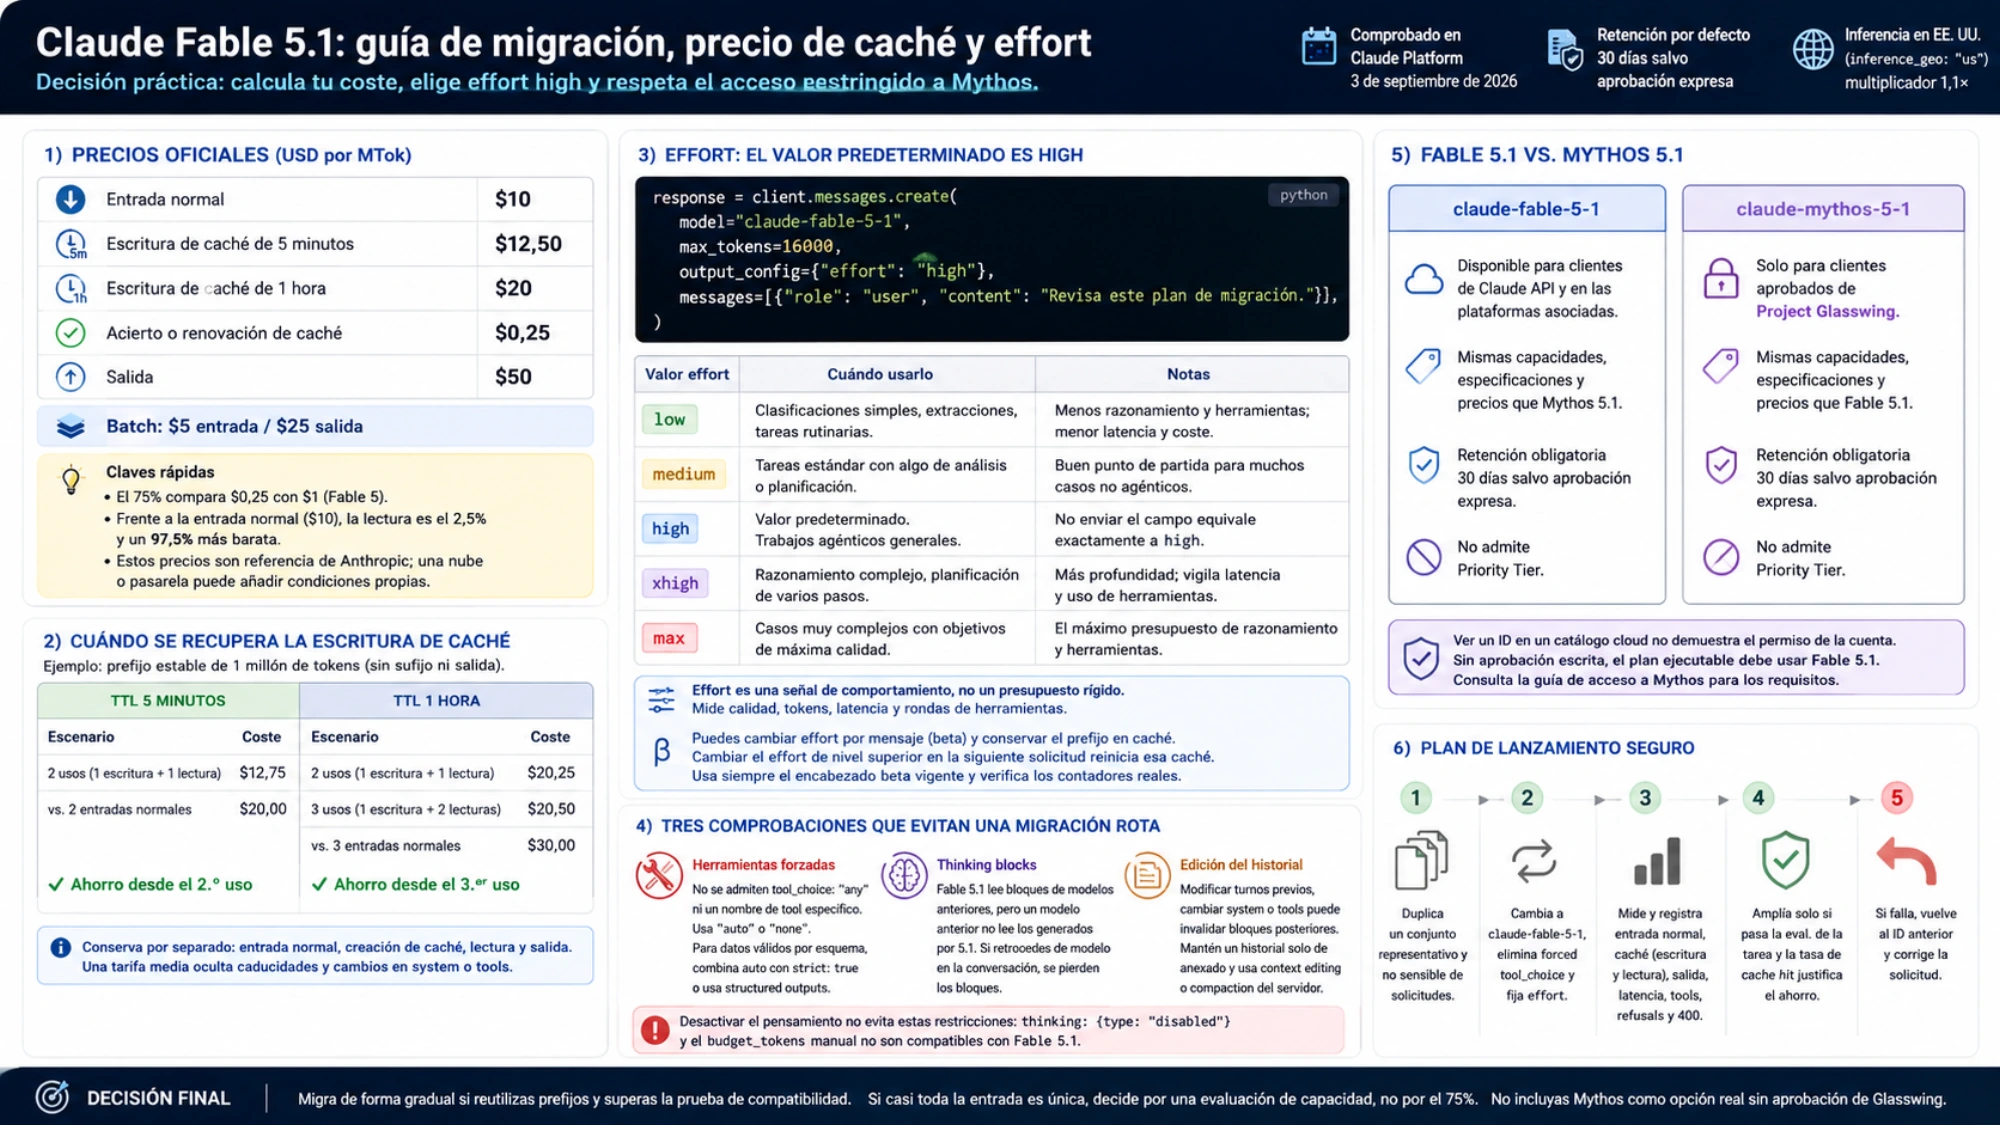Click the upload arrow icon for Salida
Screen dimensions: 2000x1125
[70, 377]
